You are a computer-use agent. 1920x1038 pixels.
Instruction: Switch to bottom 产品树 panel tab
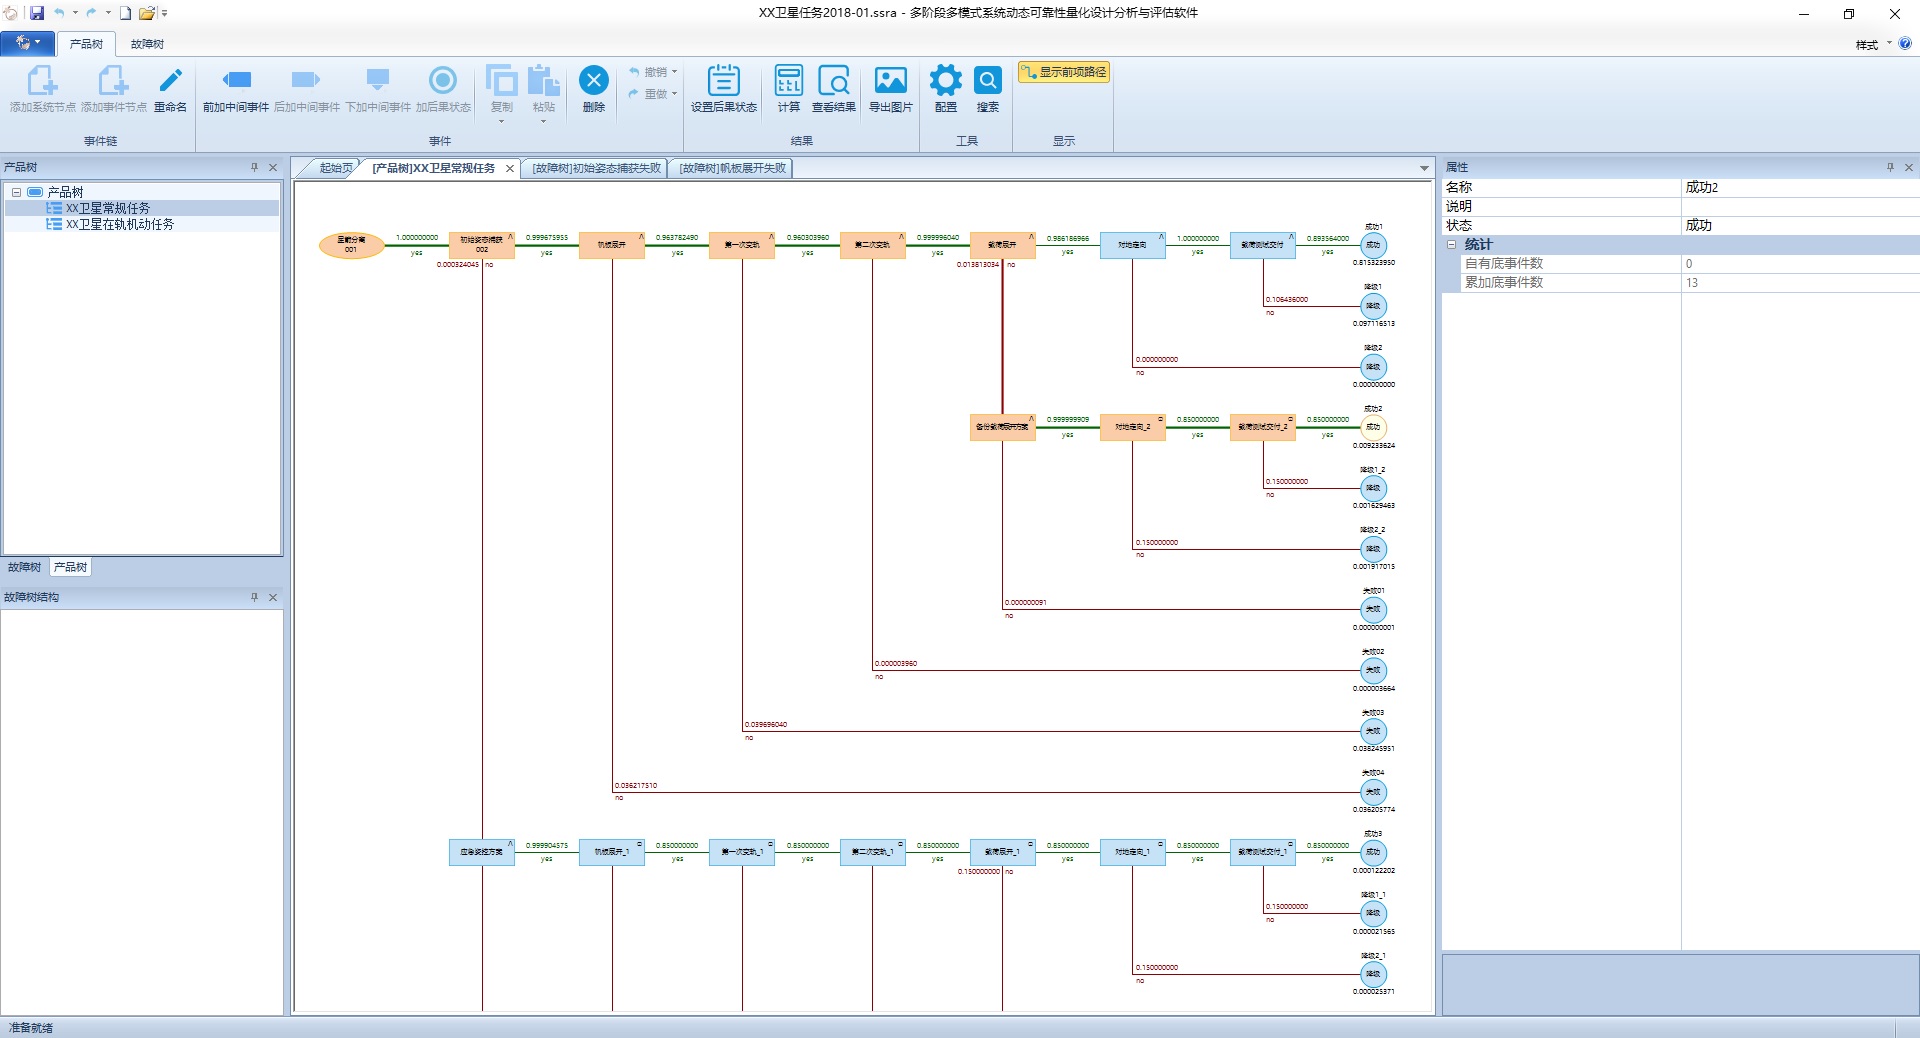70,567
